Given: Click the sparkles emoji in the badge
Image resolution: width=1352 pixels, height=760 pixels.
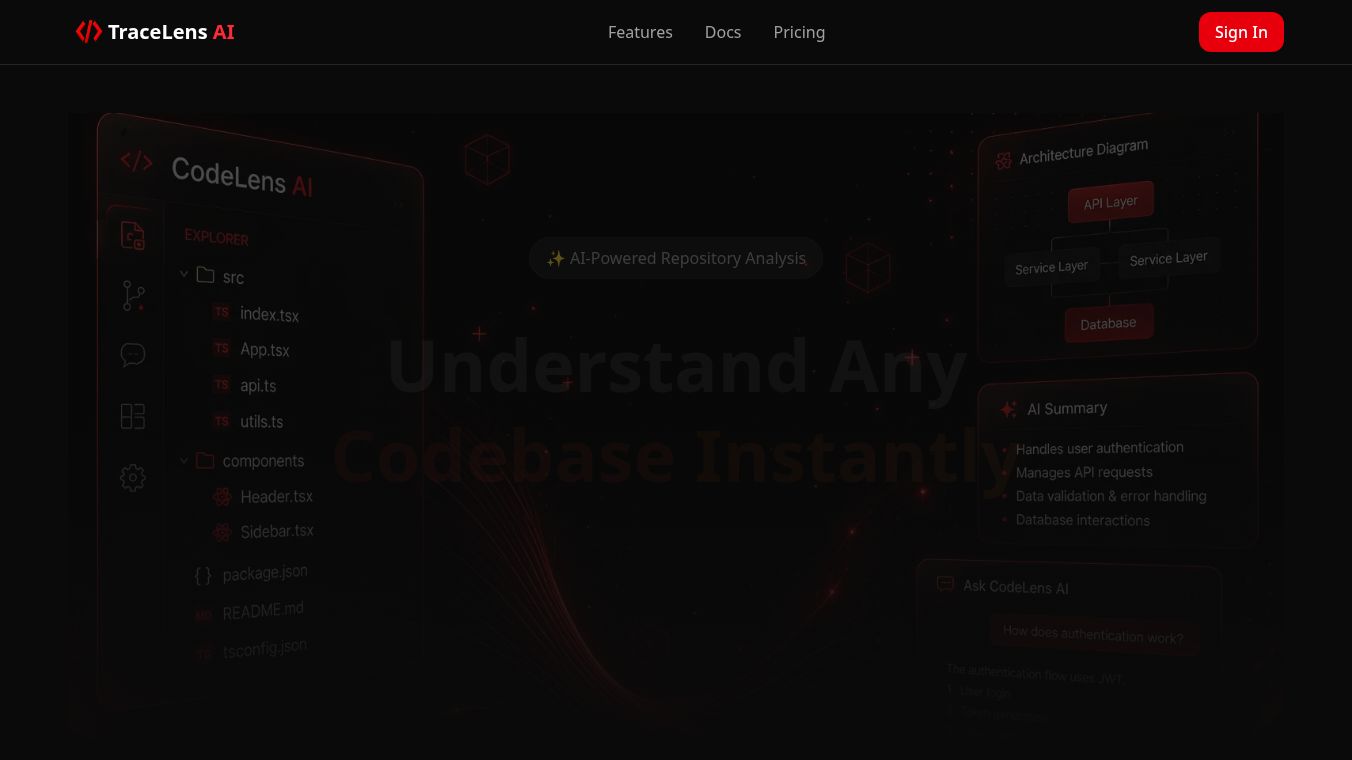Looking at the screenshot, I should 556,258.
